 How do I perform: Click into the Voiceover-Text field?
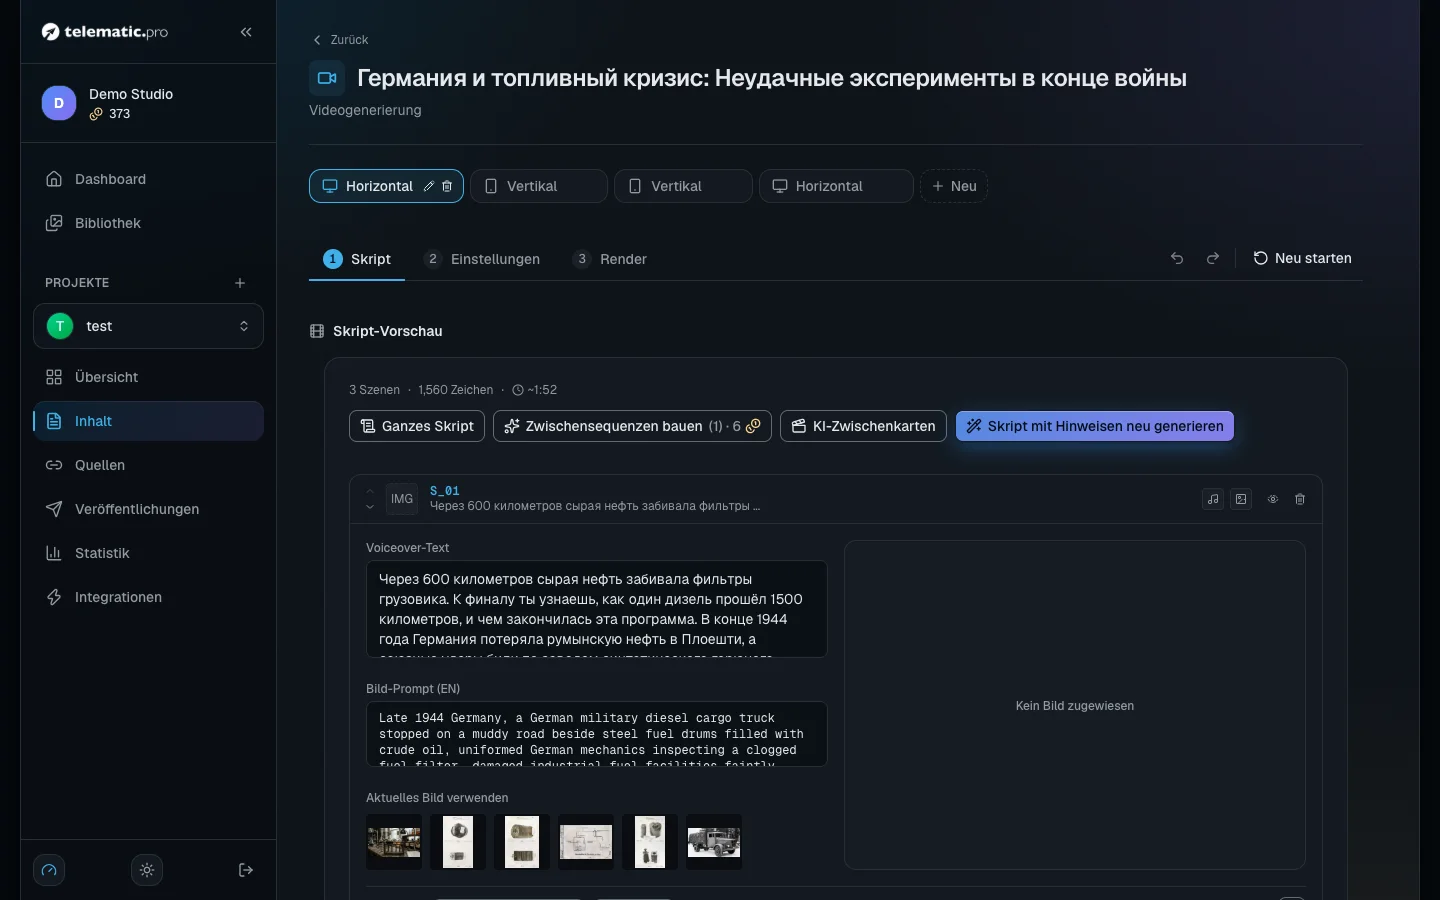pos(597,609)
